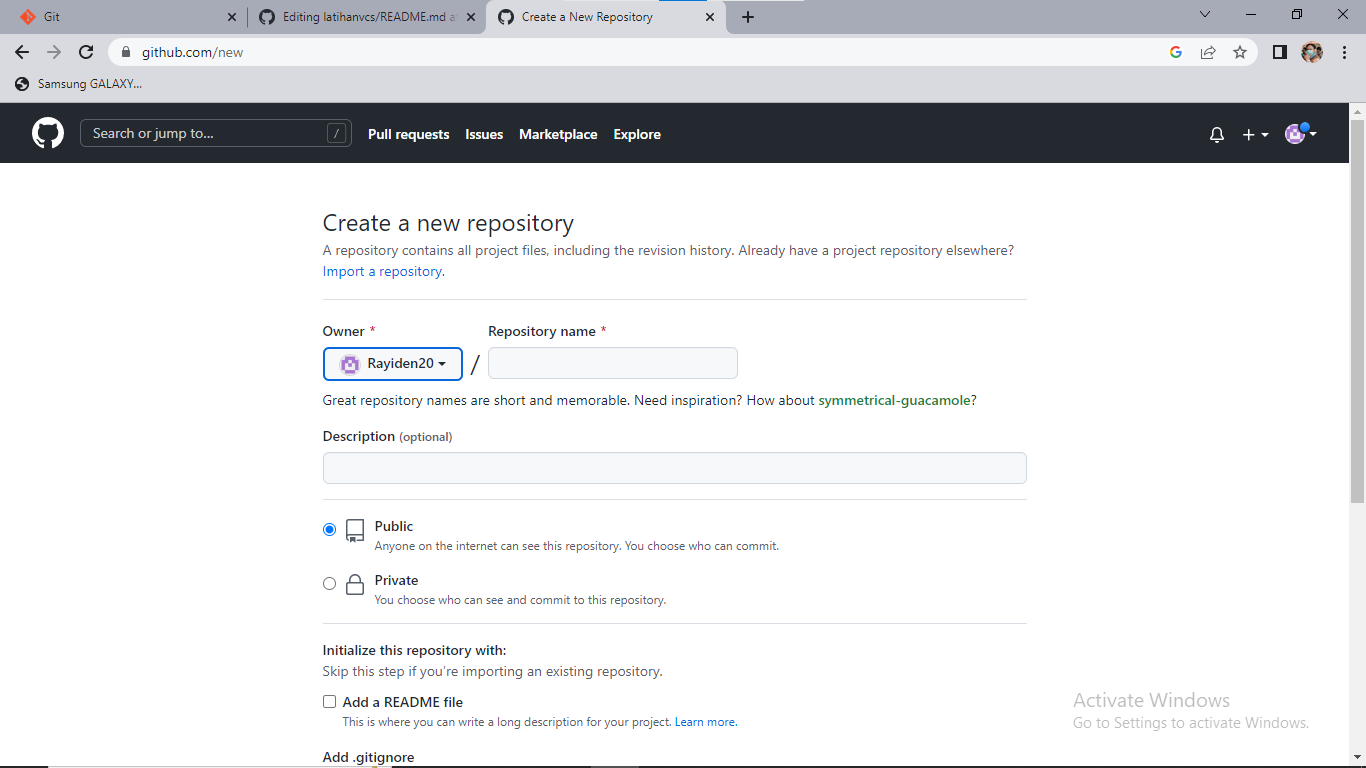Screen dimensions: 1366x768
Task: Open the Owner Rayiden20 dropdown
Action: tap(393, 364)
